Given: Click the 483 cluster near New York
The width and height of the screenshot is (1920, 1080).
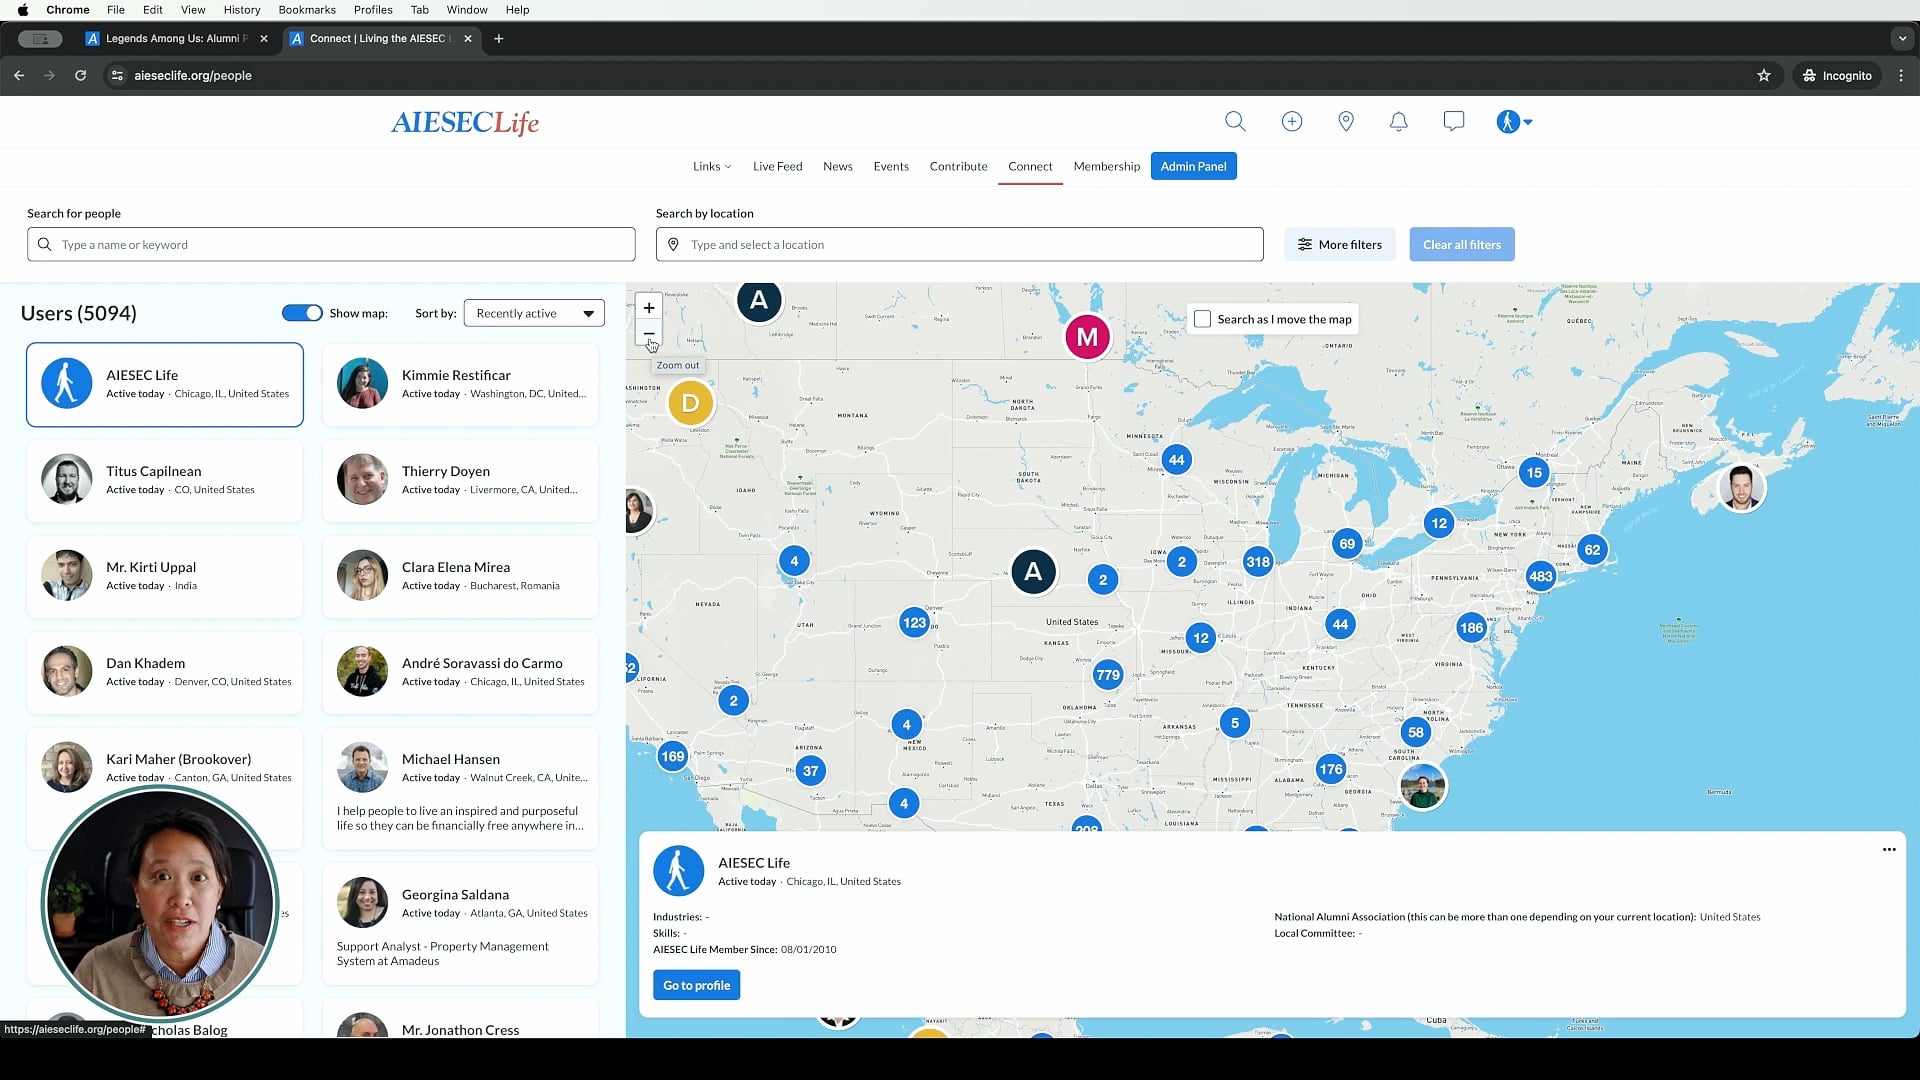Looking at the screenshot, I should pos(1541,576).
